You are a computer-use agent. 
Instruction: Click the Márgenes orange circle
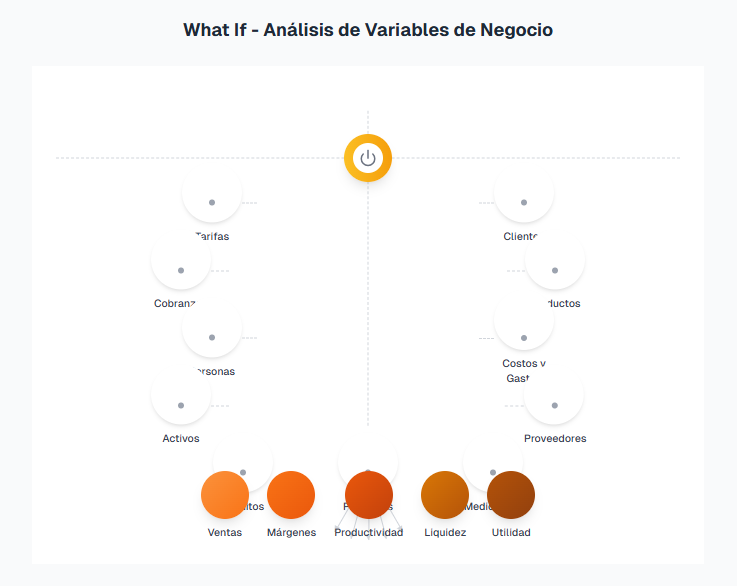[x=291, y=495]
